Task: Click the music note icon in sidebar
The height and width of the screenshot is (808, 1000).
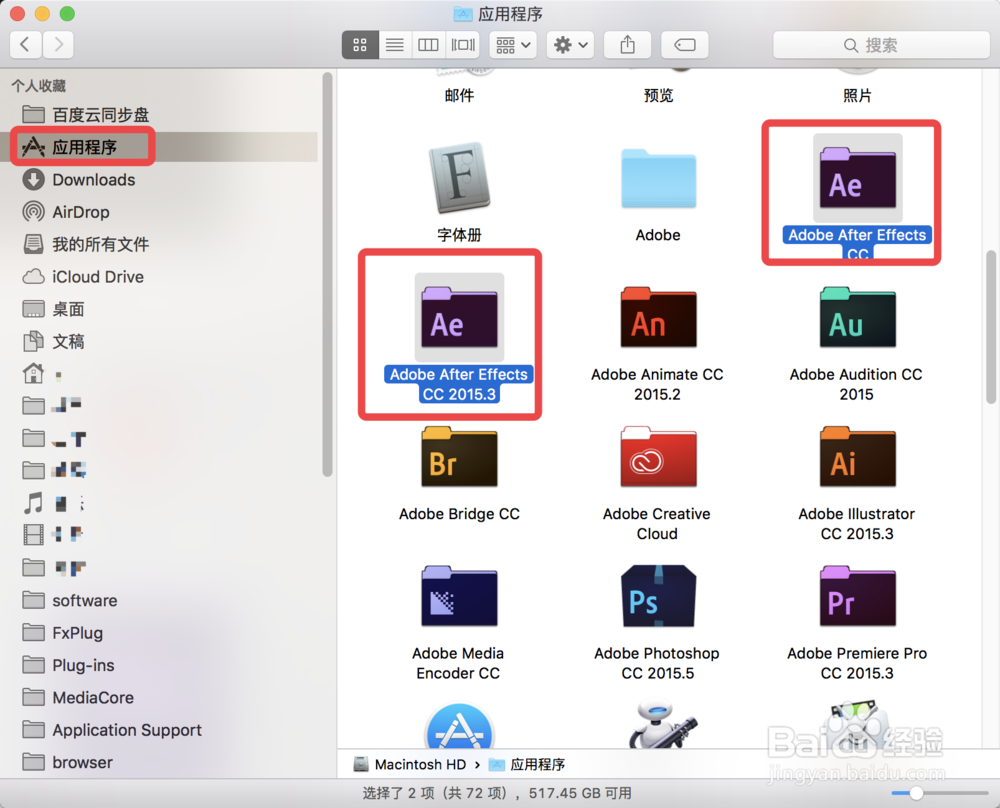Action: (33, 503)
